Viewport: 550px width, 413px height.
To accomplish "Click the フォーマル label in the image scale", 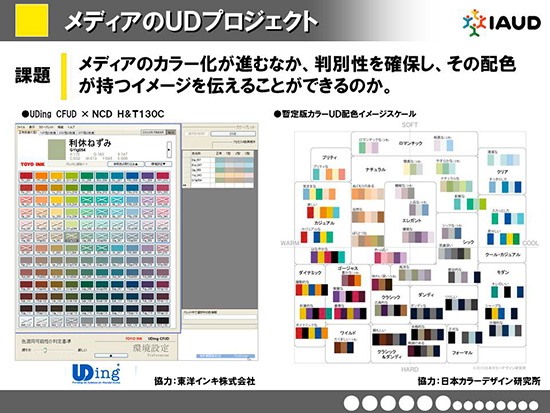I will coord(462,352).
